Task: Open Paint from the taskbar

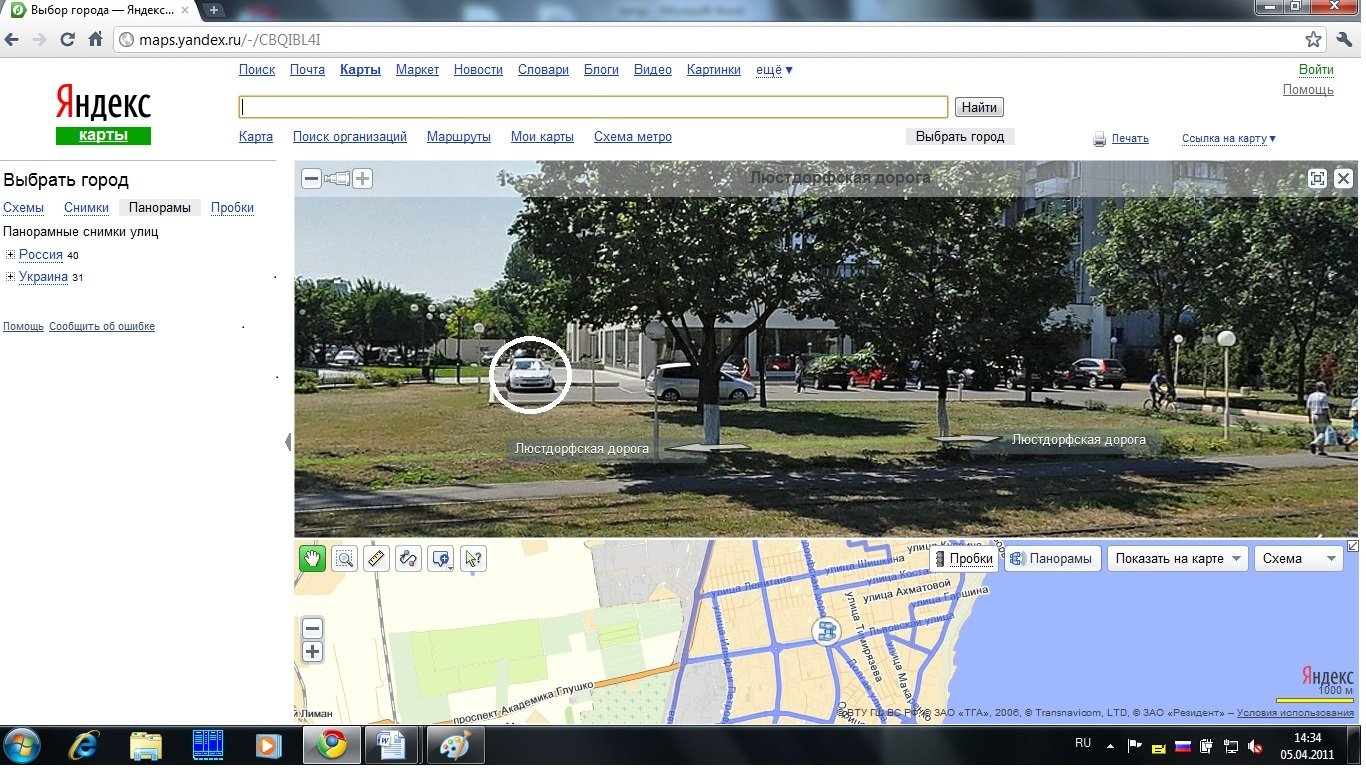Action: point(455,745)
